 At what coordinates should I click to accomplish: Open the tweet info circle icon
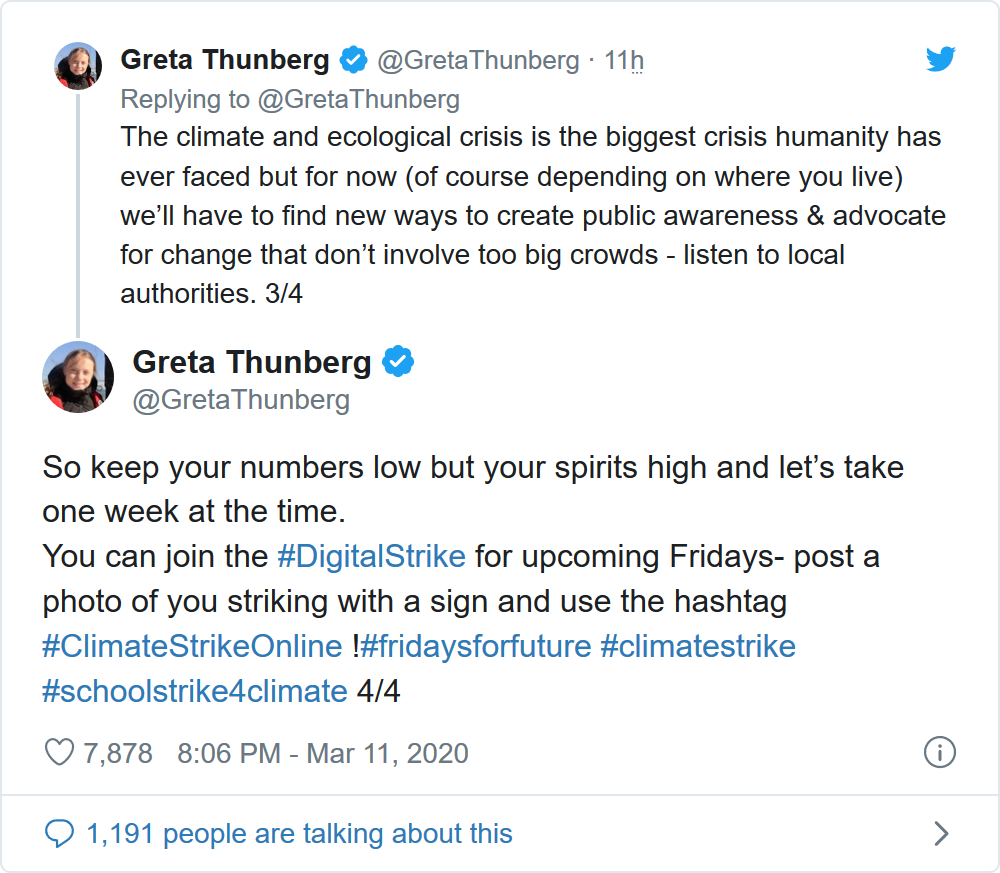click(x=940, y=752)
